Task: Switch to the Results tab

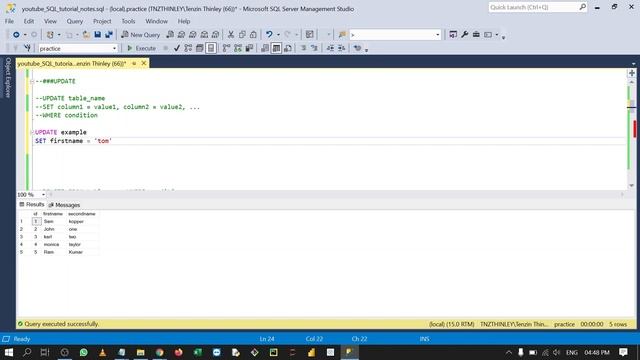Action: [x=31, y=204]
